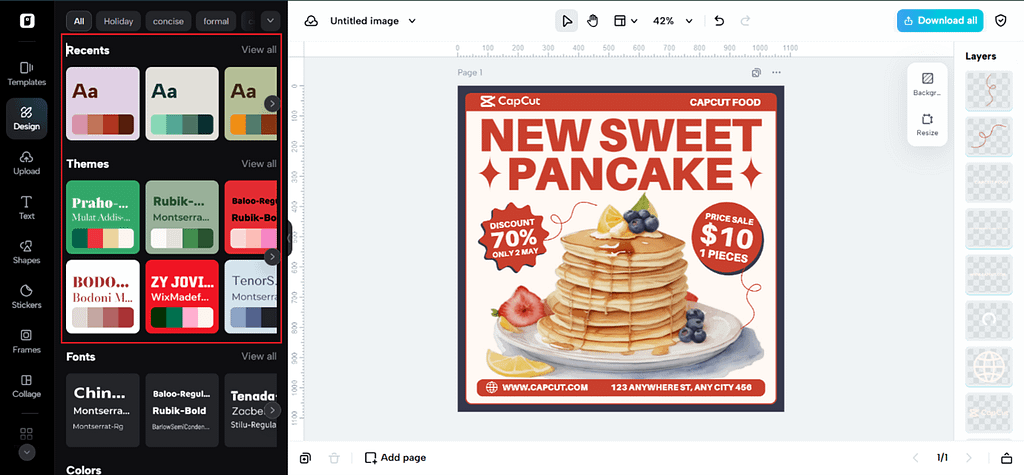Click the Background tool icon

tap(927, 83)
